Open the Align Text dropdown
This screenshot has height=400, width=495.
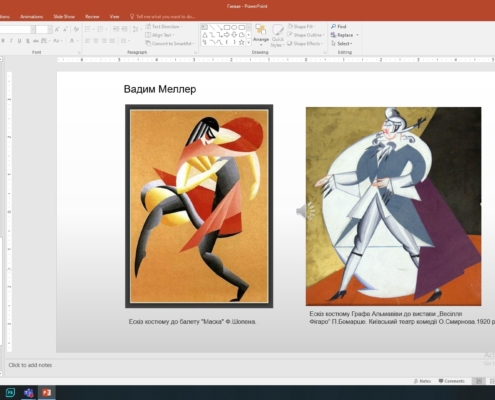coord(159,35)
